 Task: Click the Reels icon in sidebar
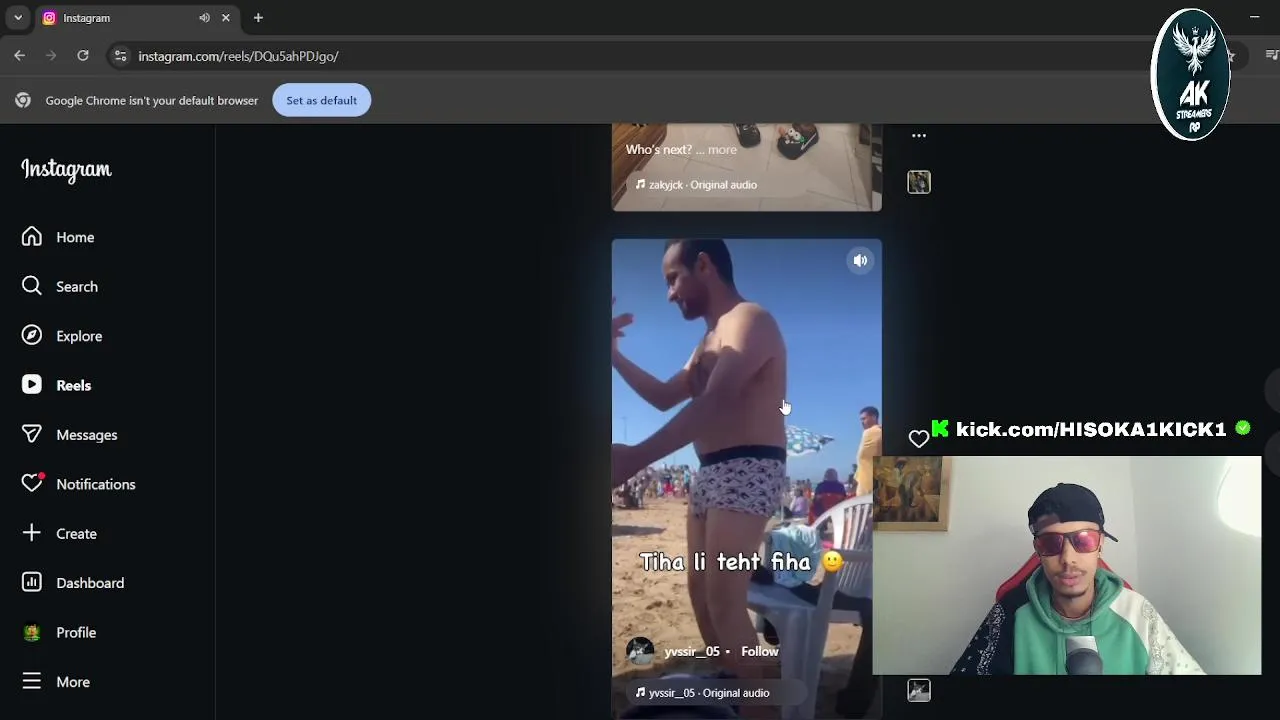pos(32,385)
